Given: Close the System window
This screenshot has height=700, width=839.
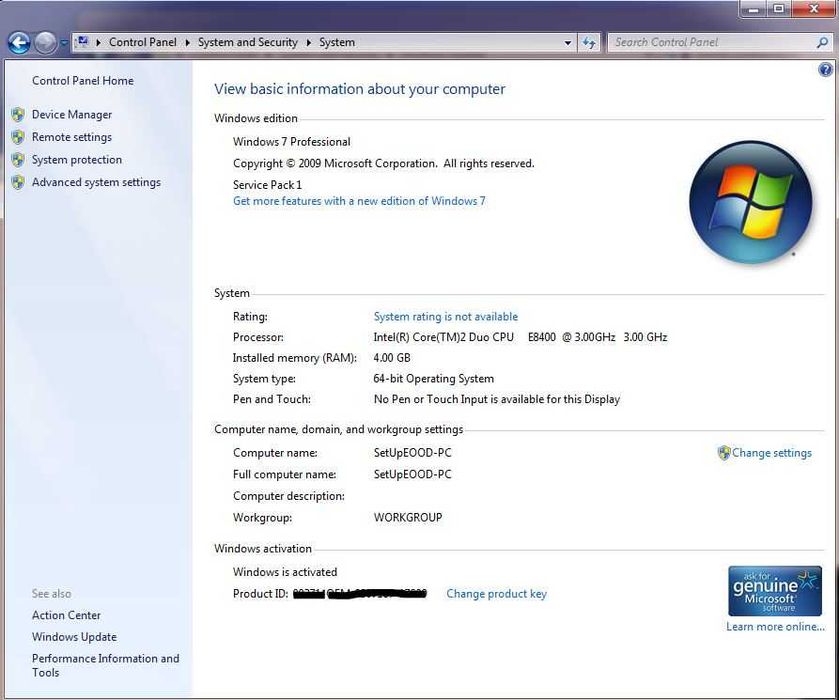Looking at the screenshot, I should coord(813,9).
